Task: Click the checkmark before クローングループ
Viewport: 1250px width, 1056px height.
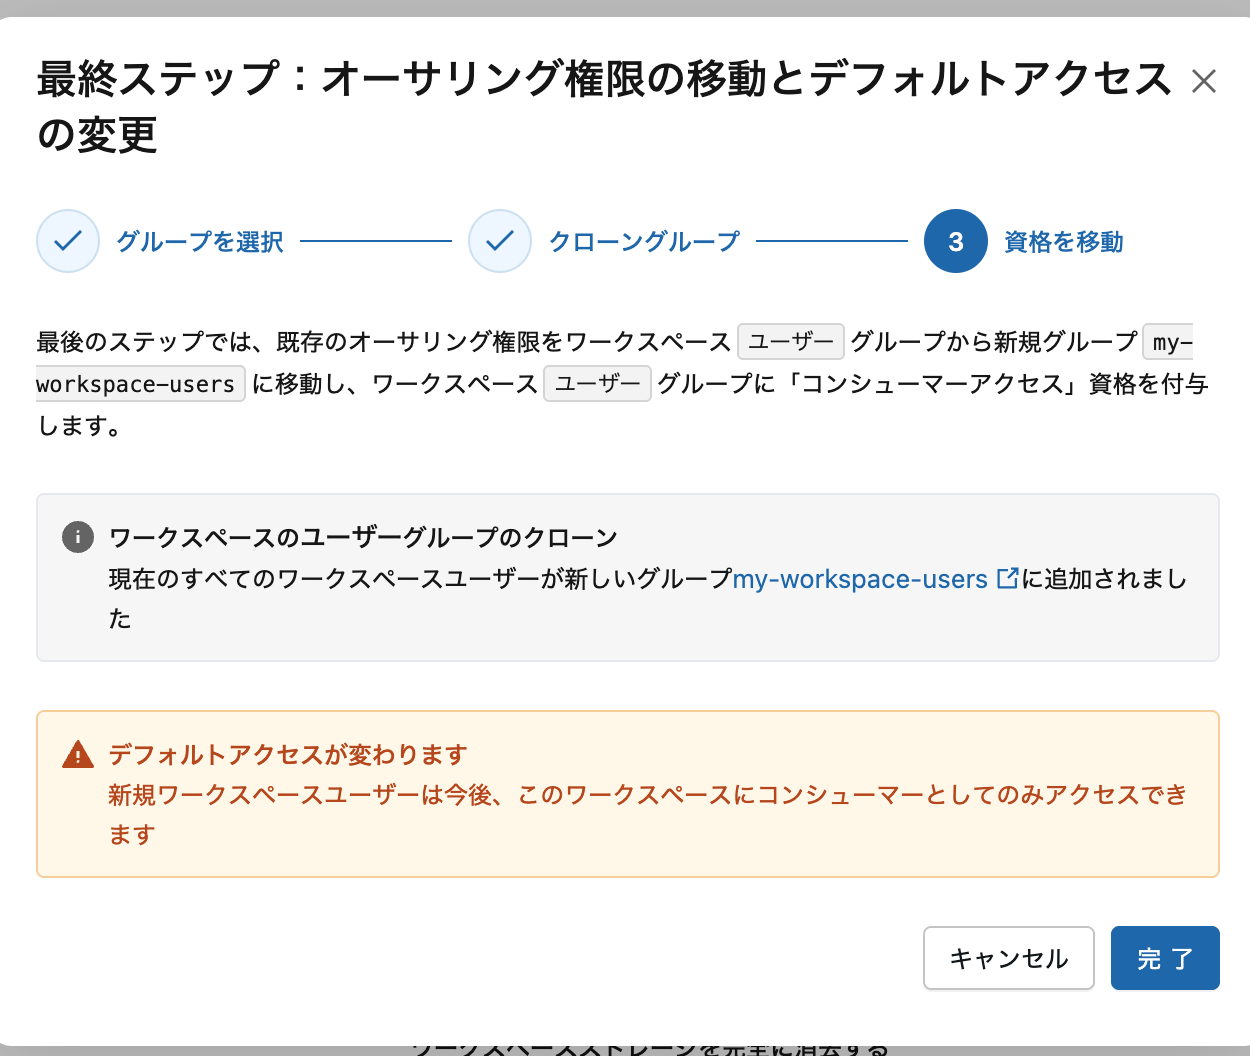Action: (x=499, y=241)
